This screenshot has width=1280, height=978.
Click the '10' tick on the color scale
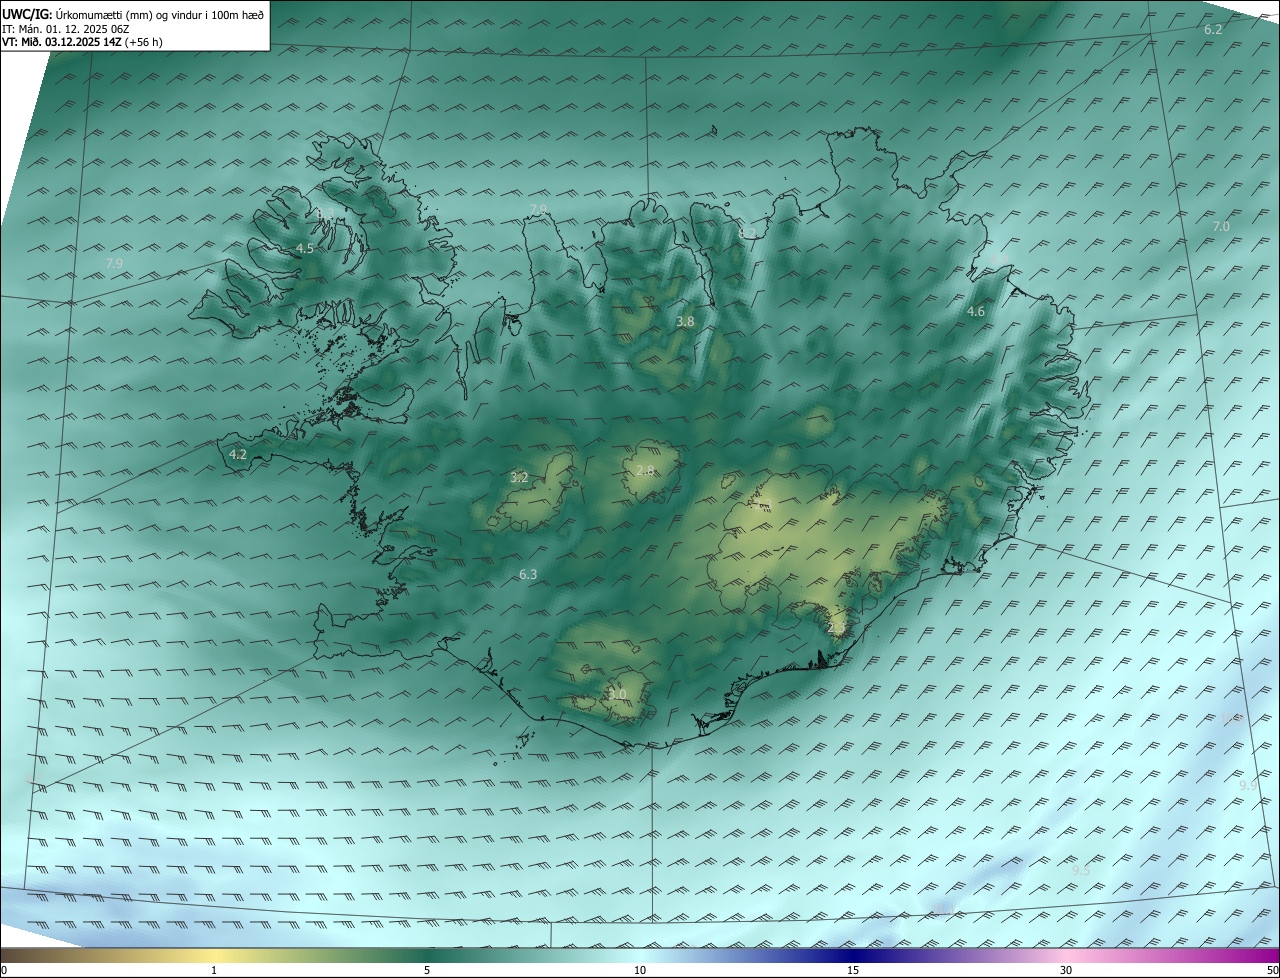(640, 970)
